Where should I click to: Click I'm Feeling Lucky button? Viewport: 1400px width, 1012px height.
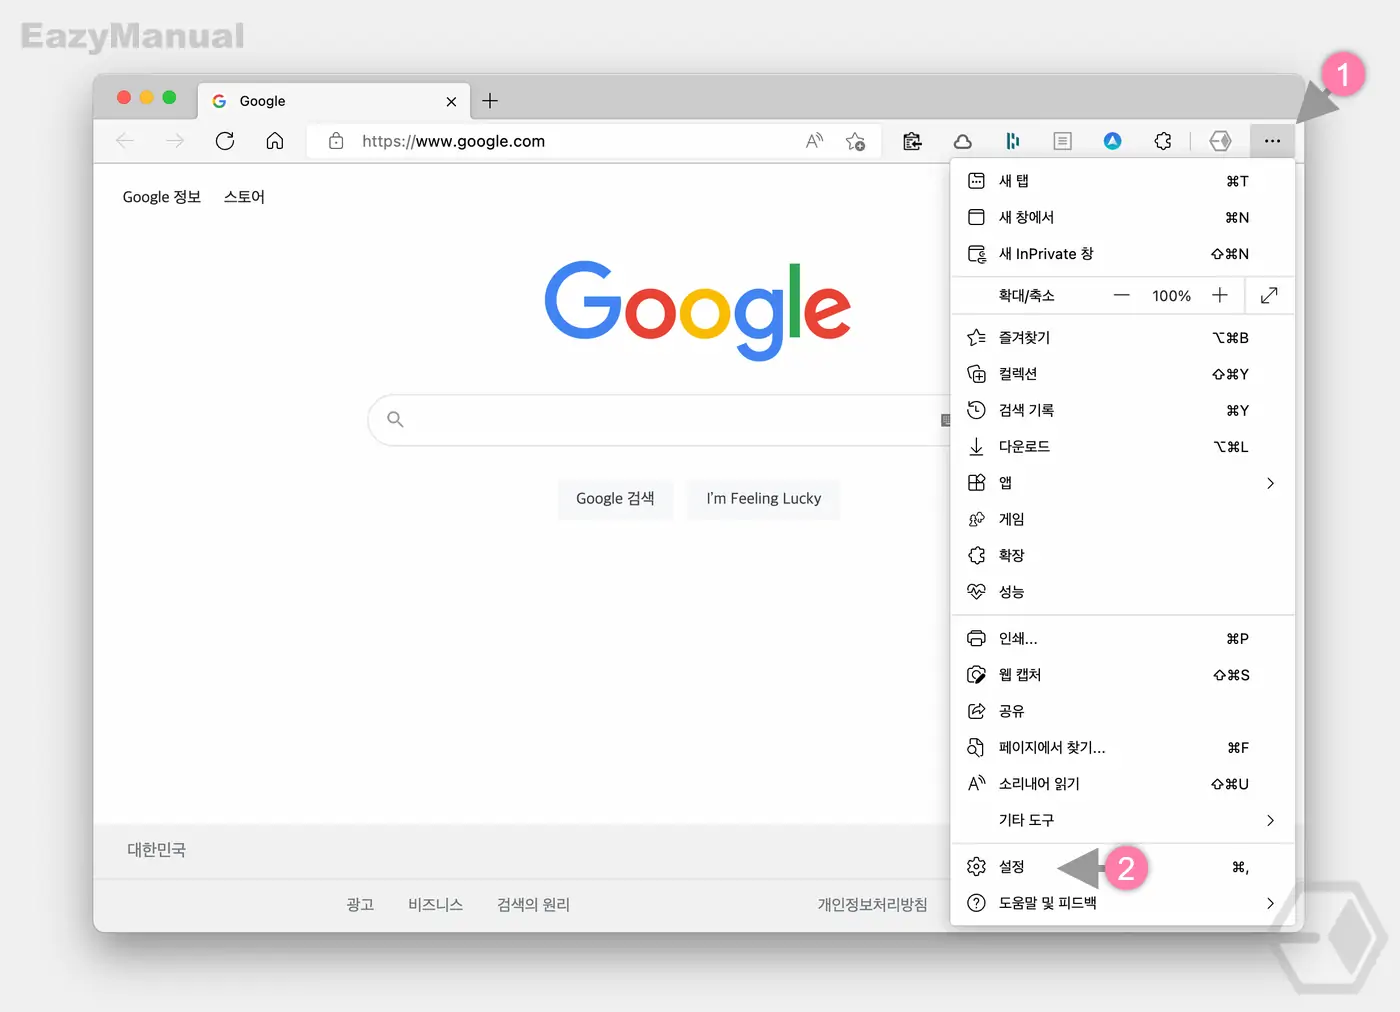[x=764, y=498]
